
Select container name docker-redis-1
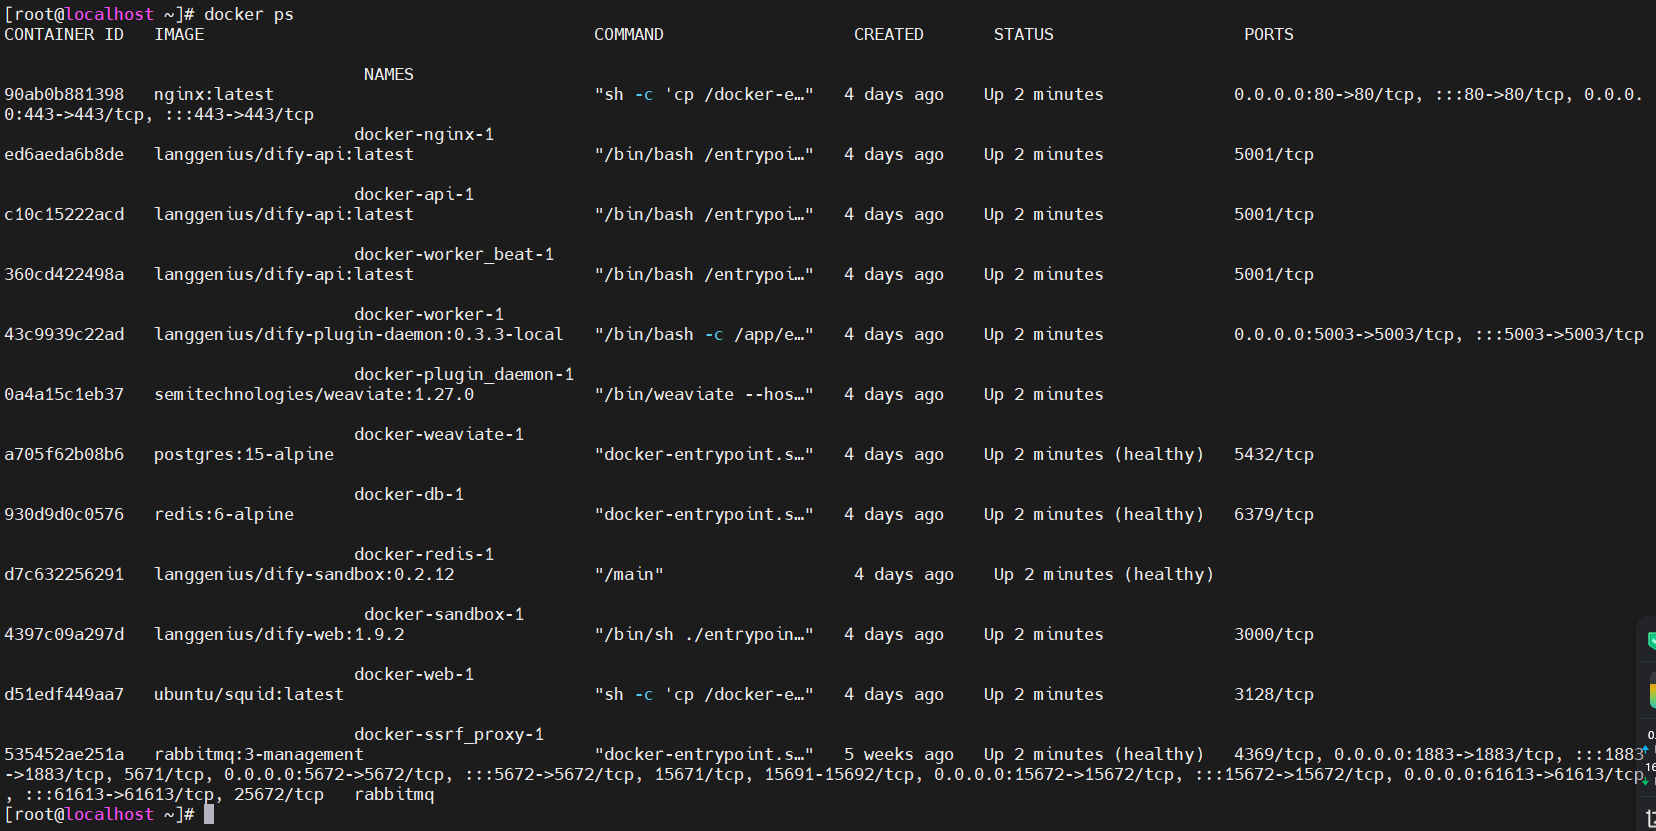coord(424,554)
